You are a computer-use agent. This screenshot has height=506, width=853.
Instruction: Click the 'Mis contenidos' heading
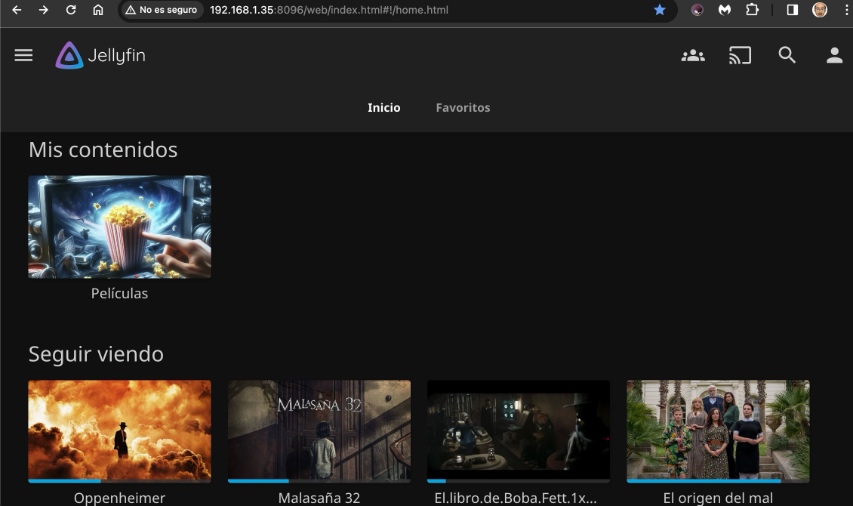pyautogui.click(x=103, y=150)
